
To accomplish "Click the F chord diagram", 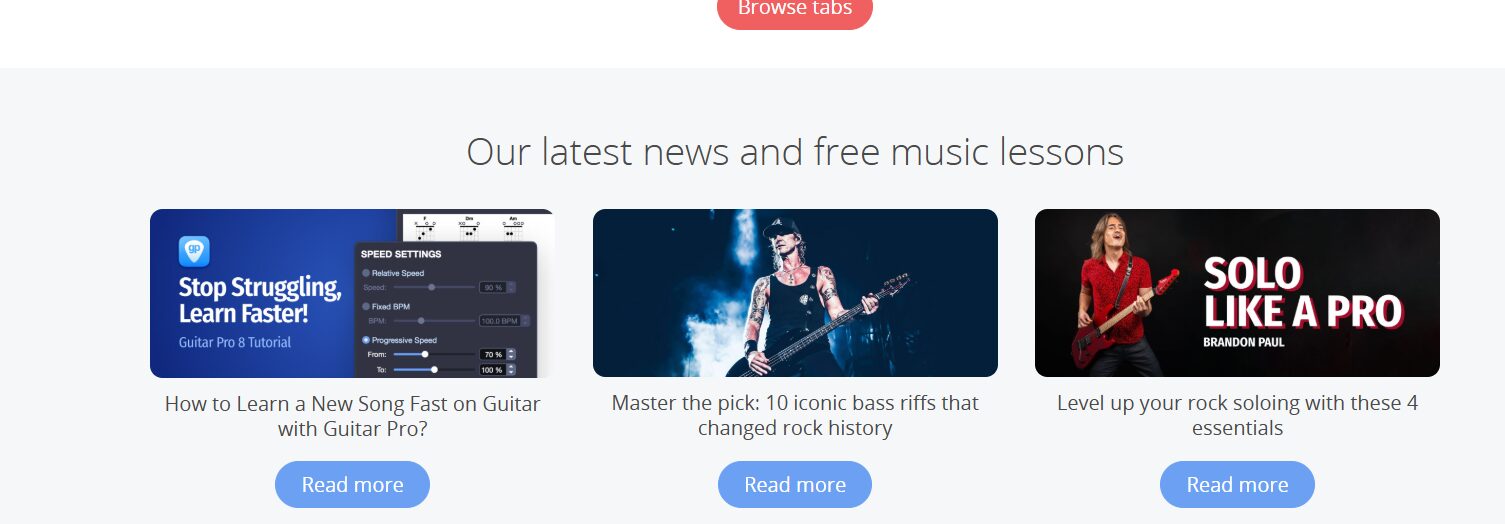I will (425, 228).
